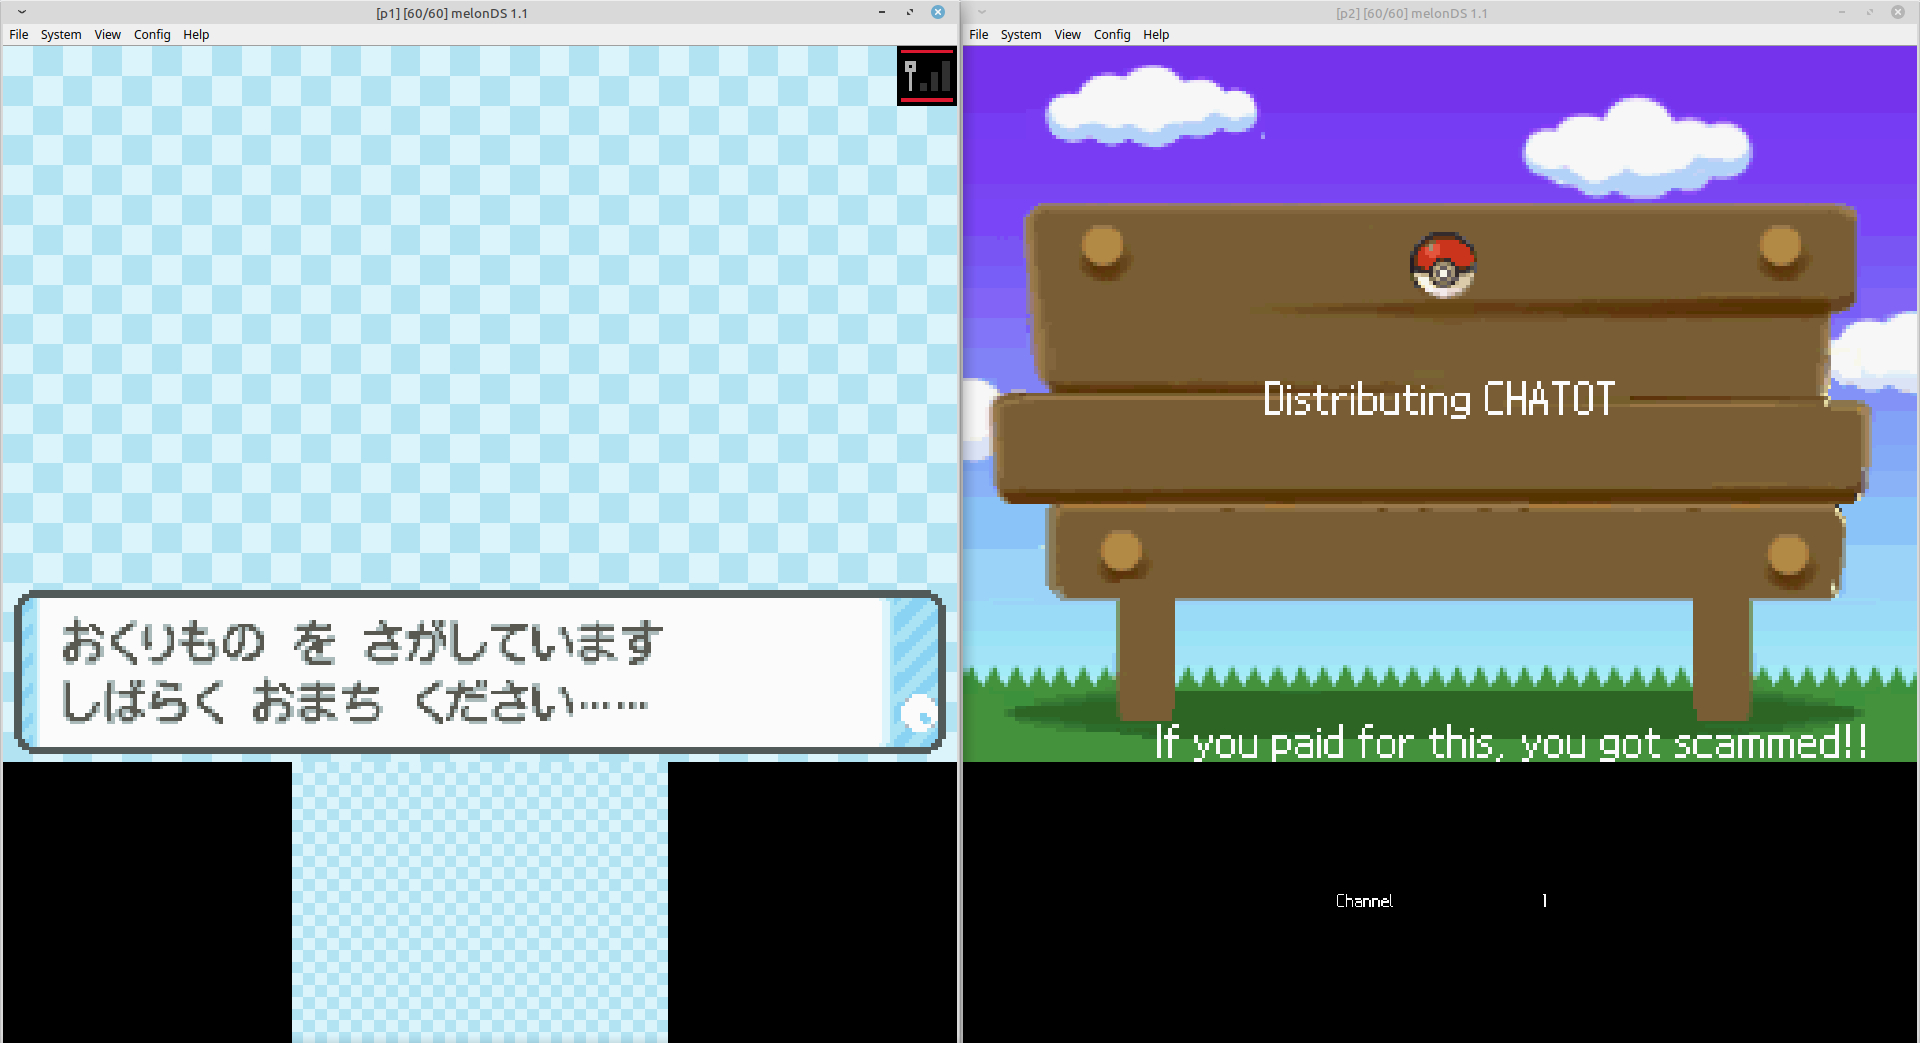Click the "Channel" label on p2 bottom screen

point(1364,901)
